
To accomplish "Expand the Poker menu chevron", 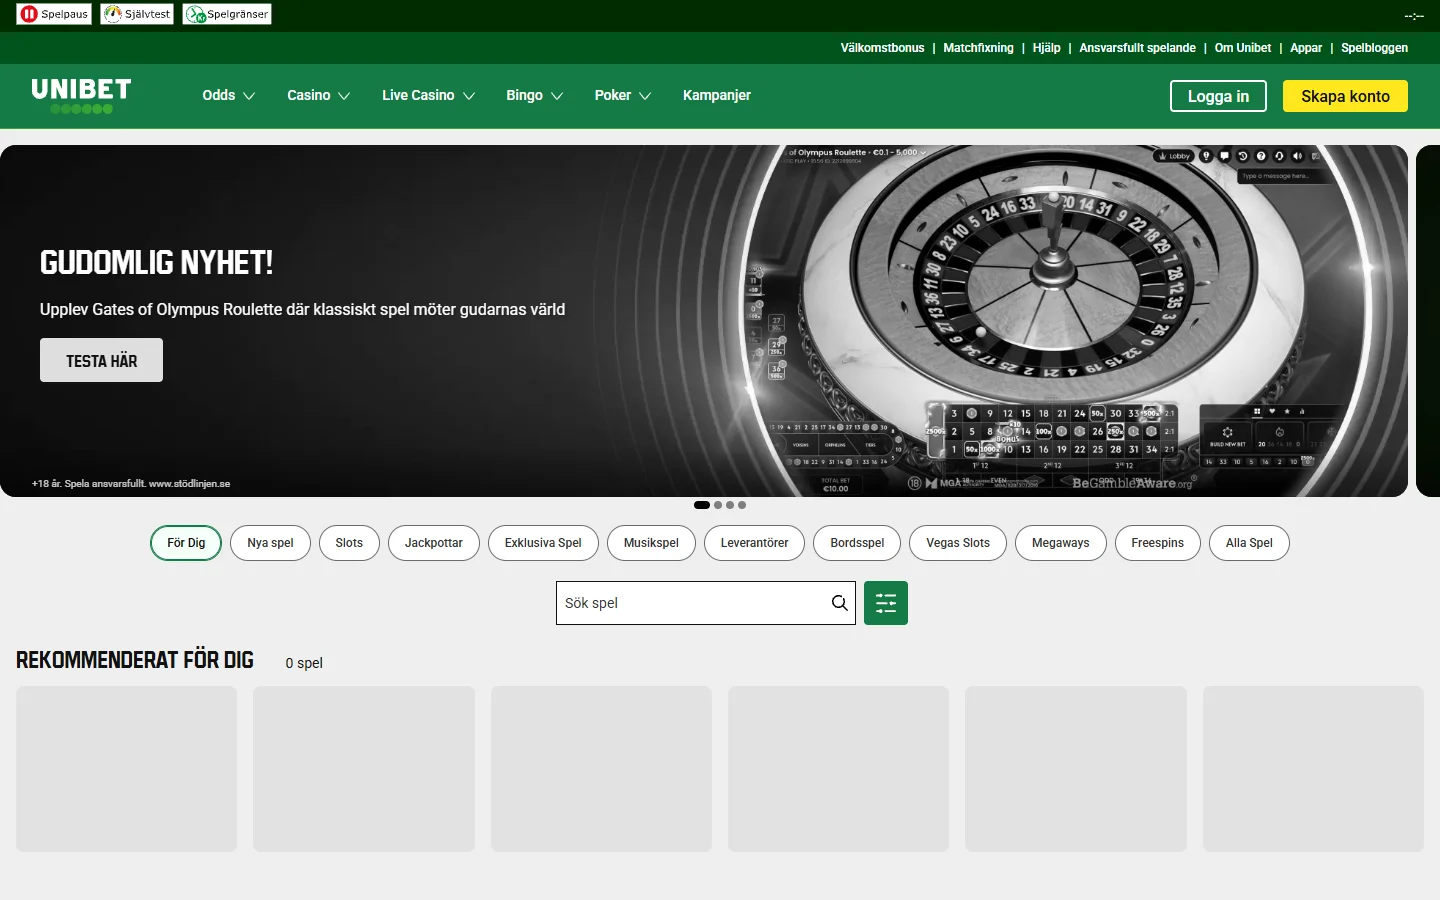I will tap(645, 96).
